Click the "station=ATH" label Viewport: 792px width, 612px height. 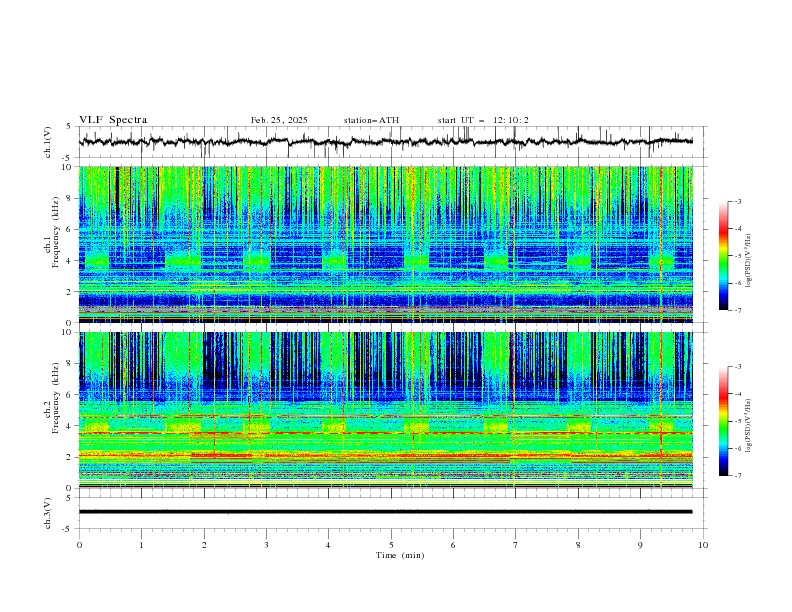(x=371, y=120)
